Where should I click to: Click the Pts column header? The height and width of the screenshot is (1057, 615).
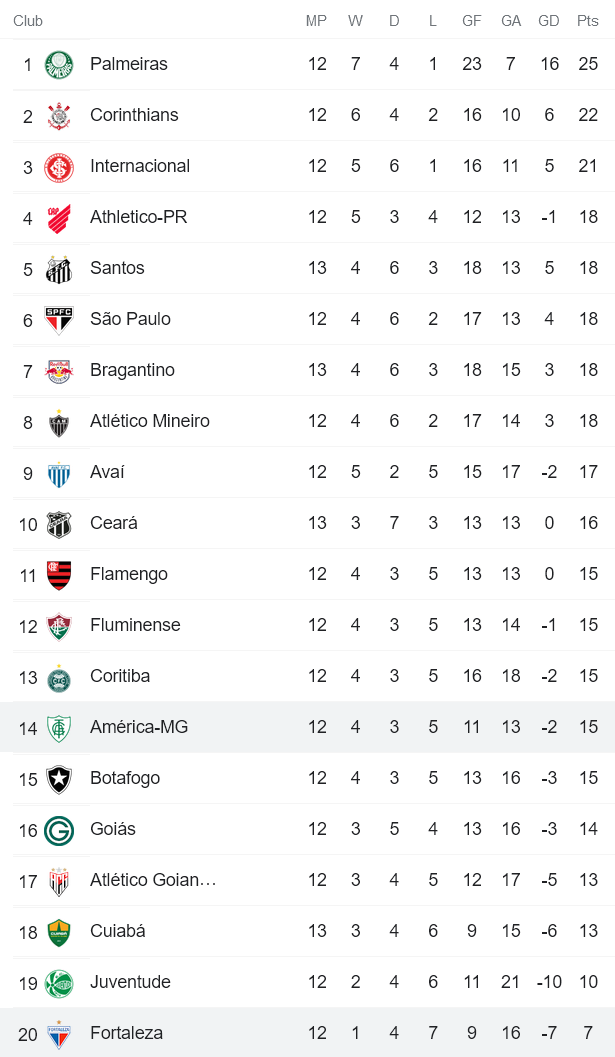[587, 21]
